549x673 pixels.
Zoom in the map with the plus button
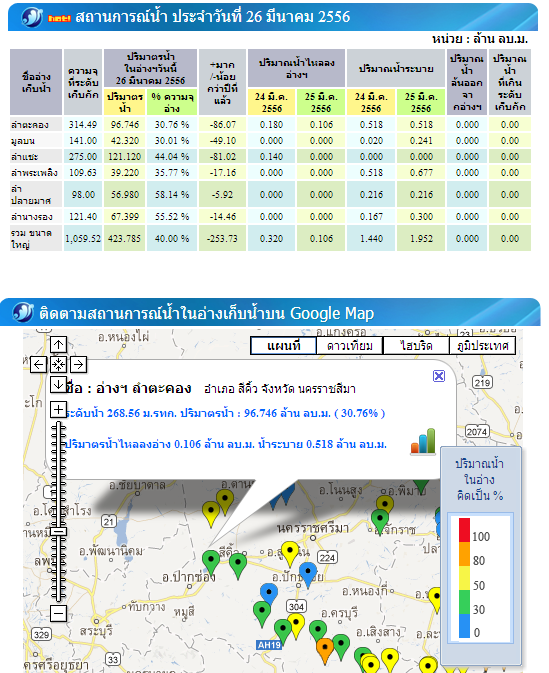pos(58,409)
